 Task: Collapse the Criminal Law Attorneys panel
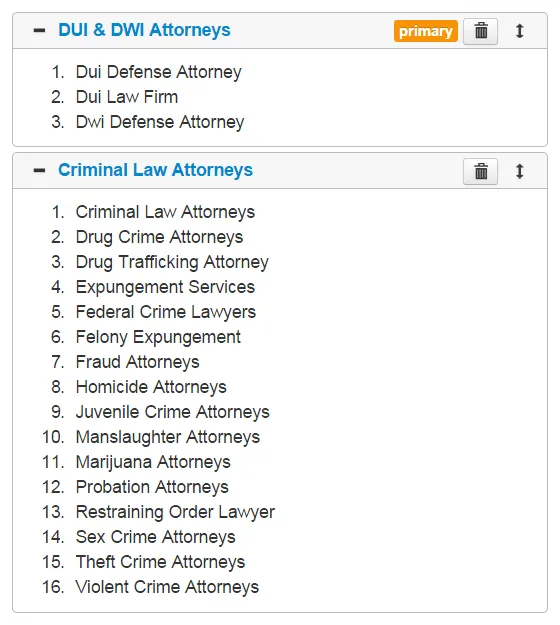coord(39,171)
